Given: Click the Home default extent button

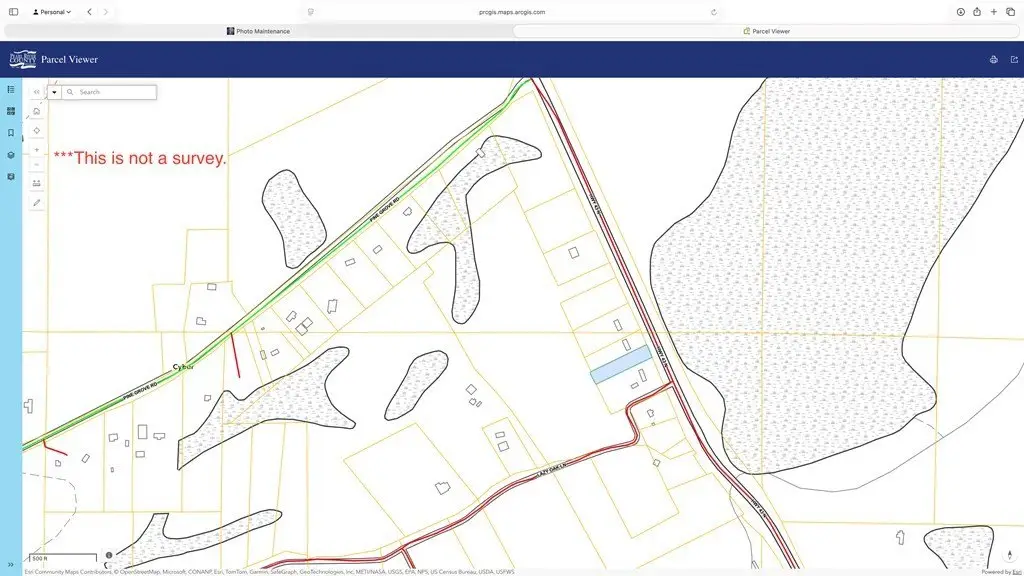Looking at the screenshot, I should click(37, 111).
